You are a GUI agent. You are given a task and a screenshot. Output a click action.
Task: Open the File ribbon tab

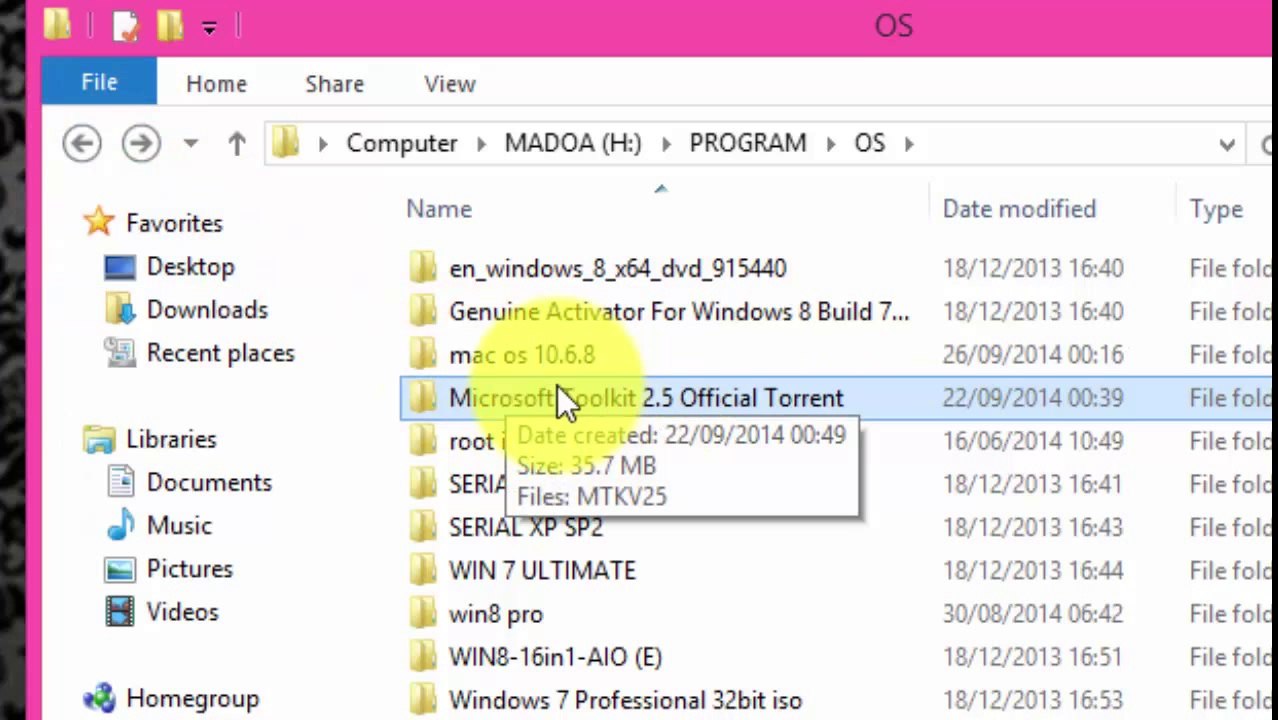[x=99, y=82]
